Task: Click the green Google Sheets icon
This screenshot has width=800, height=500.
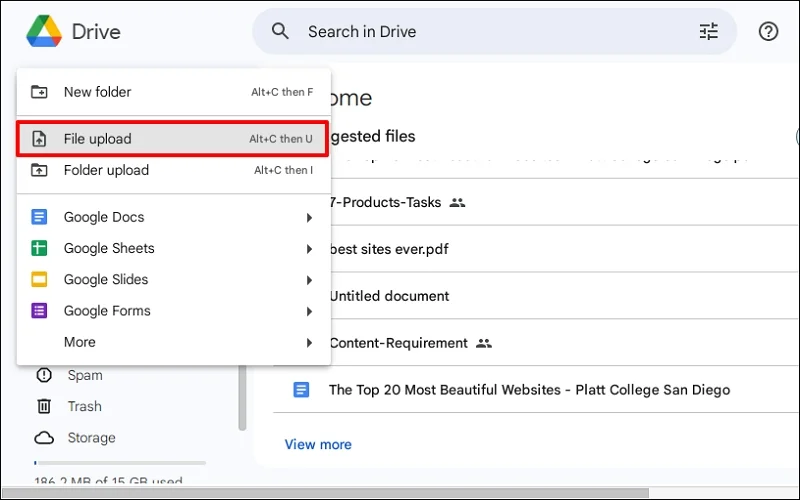Action: click(x=39, y=248)
